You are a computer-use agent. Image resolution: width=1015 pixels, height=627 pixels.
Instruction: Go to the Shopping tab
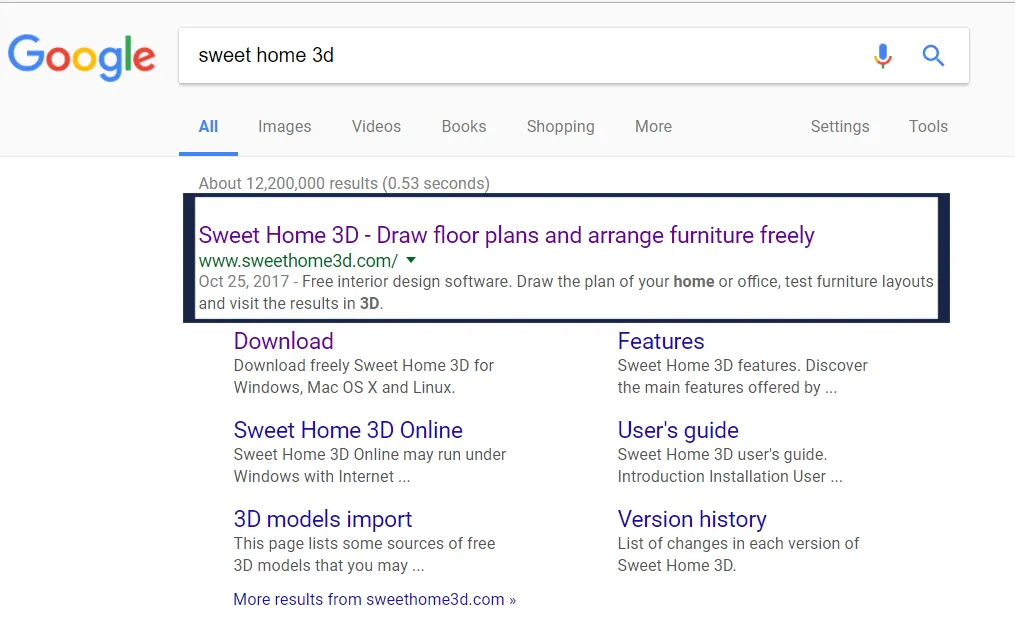tap(561, 127)
